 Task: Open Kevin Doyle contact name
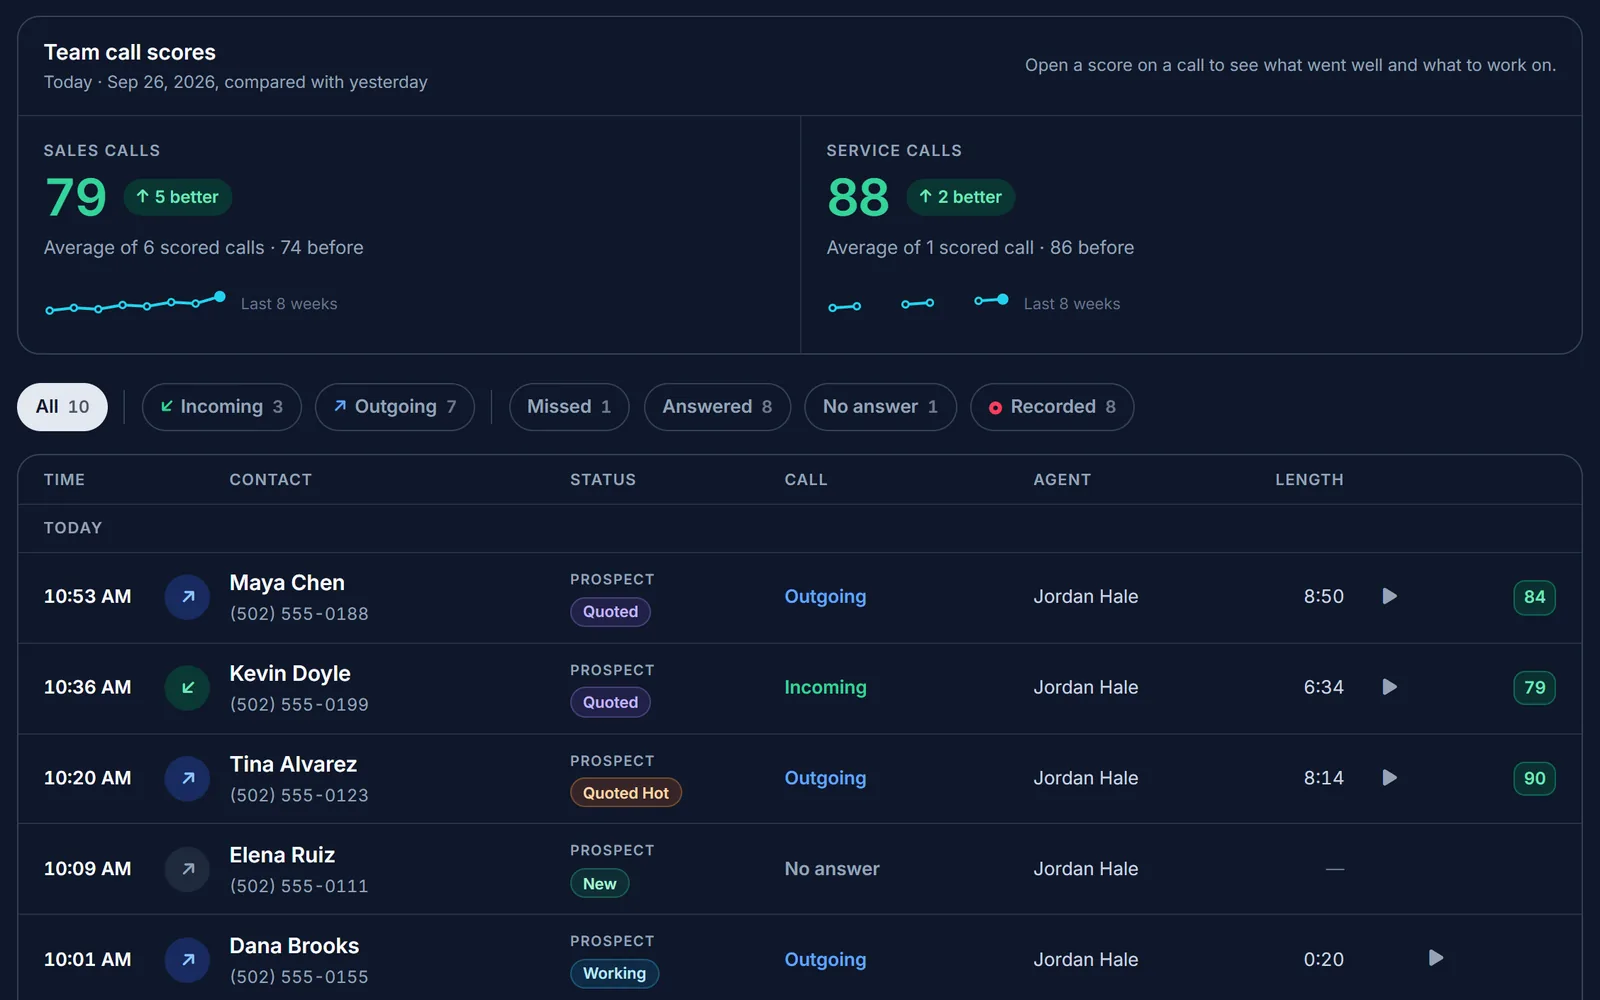(x=290, y=674)
